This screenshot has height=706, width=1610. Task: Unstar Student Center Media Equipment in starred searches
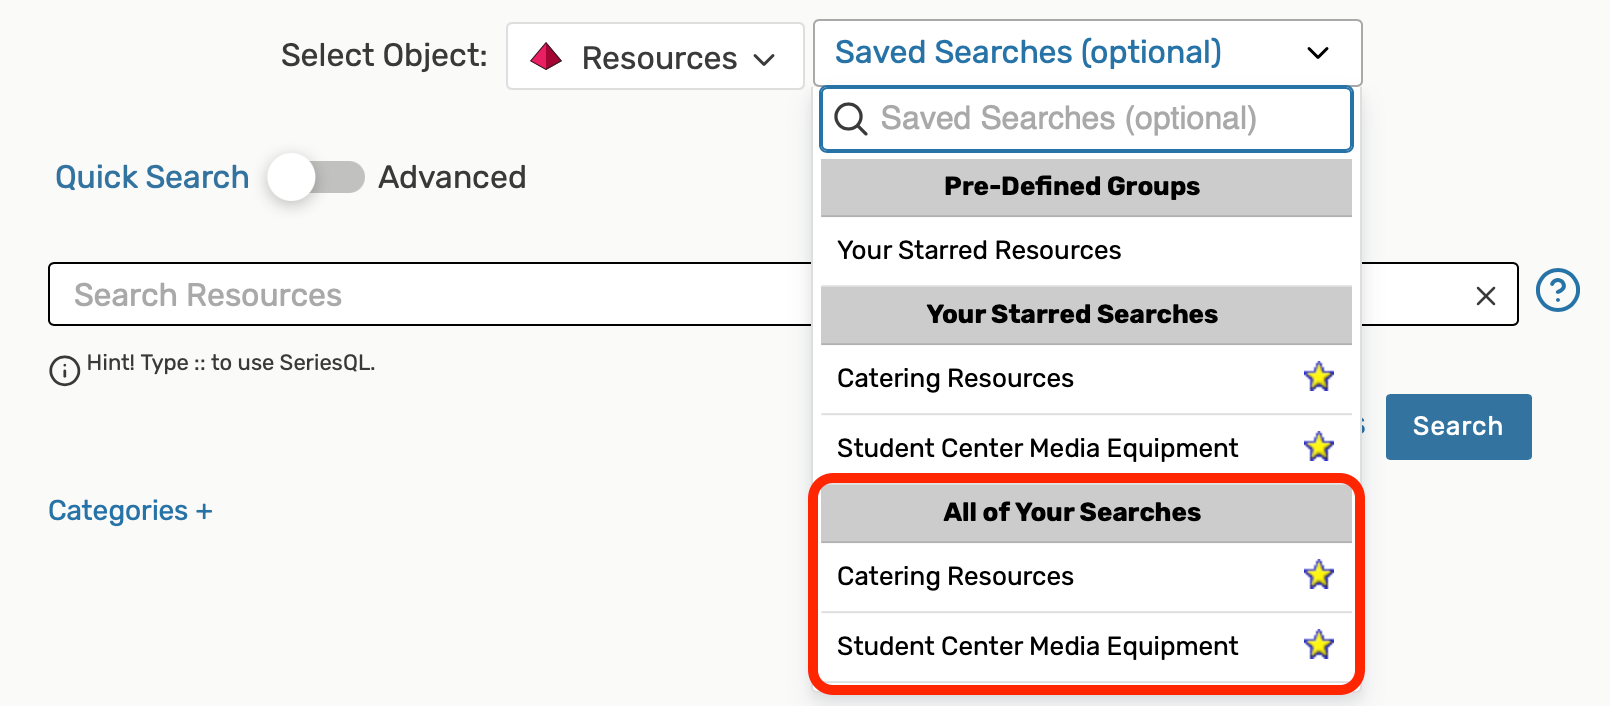(x=1319, y=447)
